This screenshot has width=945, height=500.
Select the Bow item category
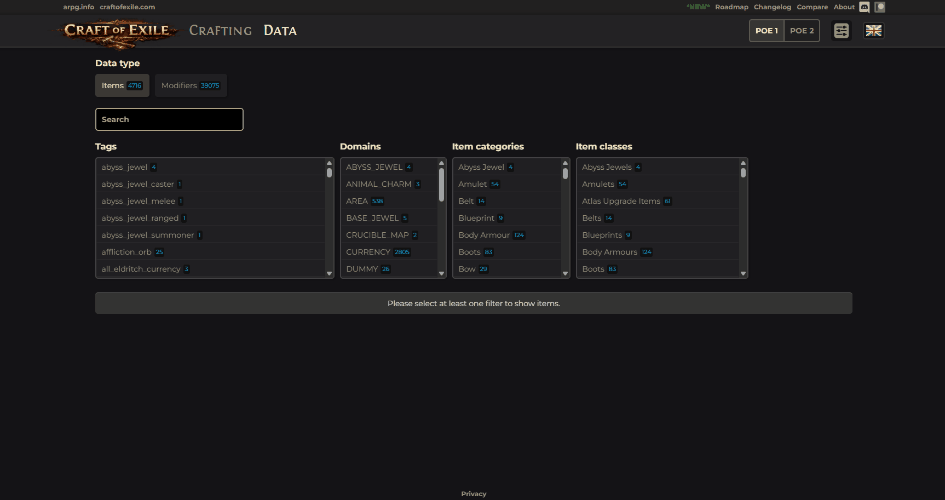click(507, 269)
